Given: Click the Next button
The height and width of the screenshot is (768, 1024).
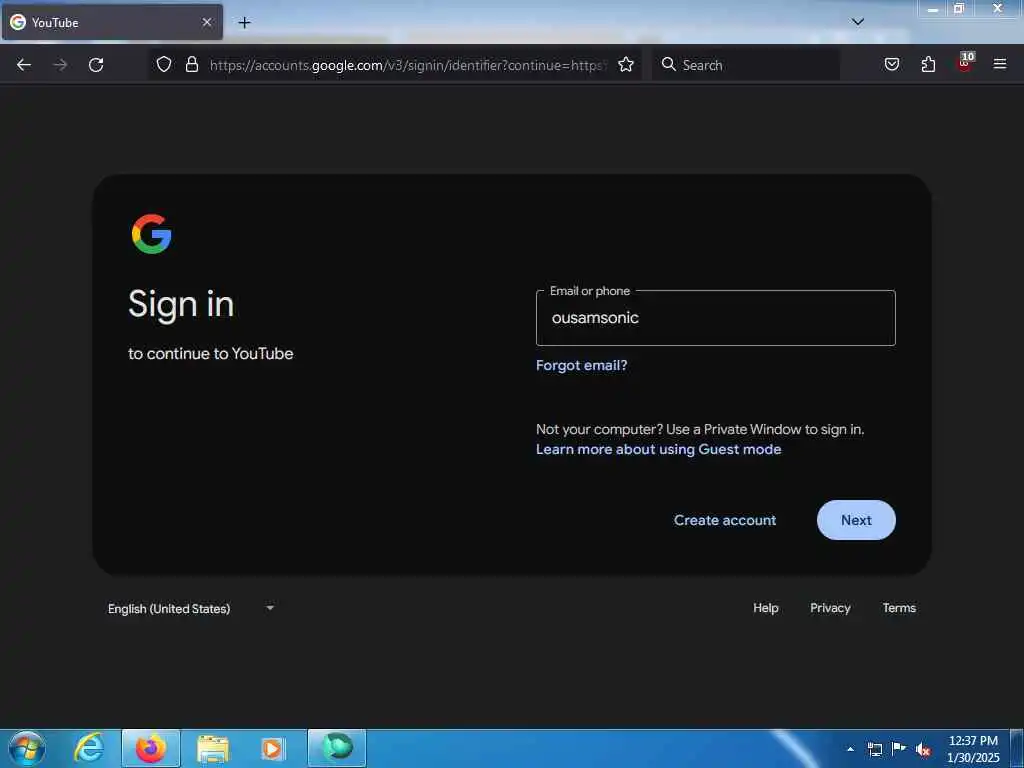Looking at the screenshot, I should [856, 520].
